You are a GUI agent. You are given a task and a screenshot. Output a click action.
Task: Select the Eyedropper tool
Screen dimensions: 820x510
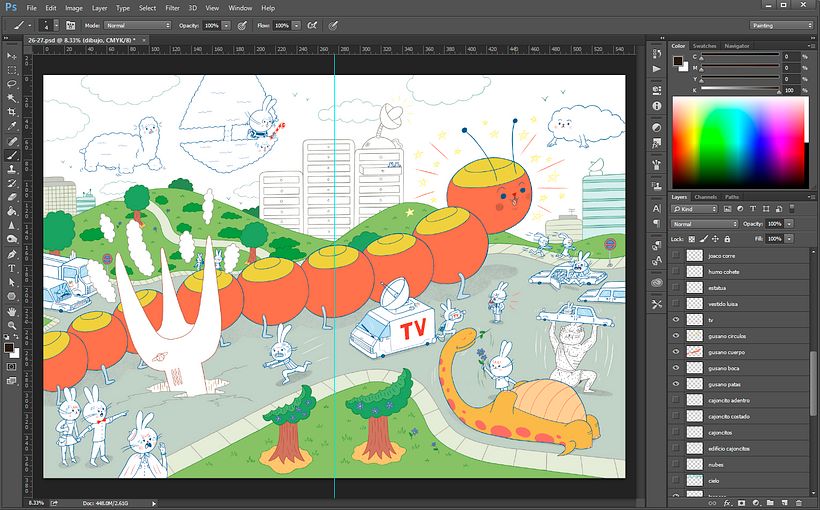(12, 127)
